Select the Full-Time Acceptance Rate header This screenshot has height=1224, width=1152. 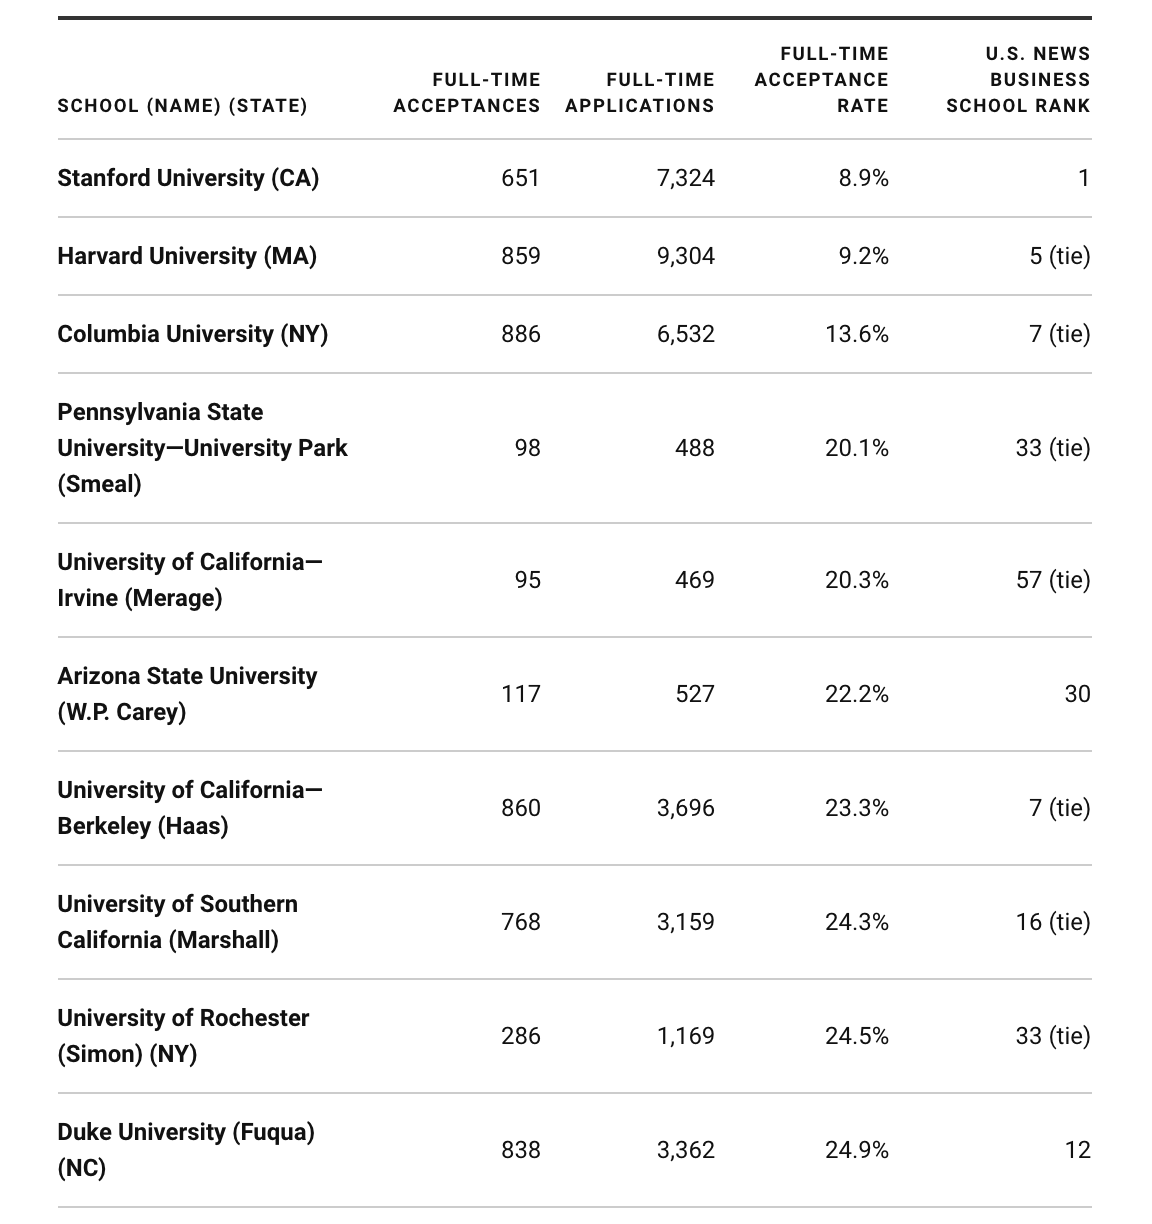(822, 80)
